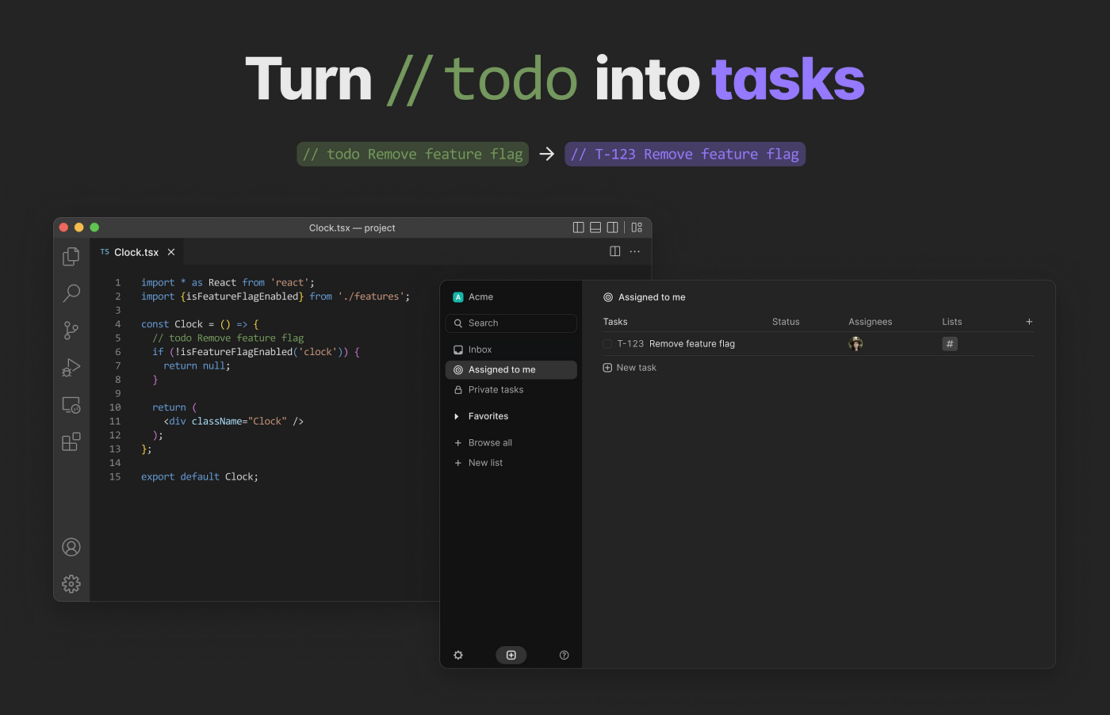Toggle the primary sidebar layout button
1110x715 pixels.
[x=578, y=228]
